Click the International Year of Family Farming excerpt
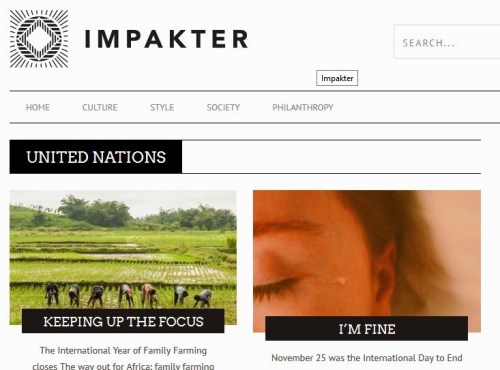The image size is (500, 370). pyautogui.click(x=123, y=350)
